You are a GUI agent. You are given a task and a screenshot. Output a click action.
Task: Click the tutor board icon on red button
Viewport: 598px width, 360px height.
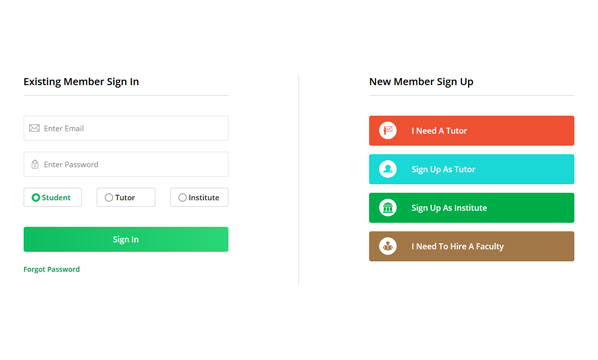pos(388,131)
